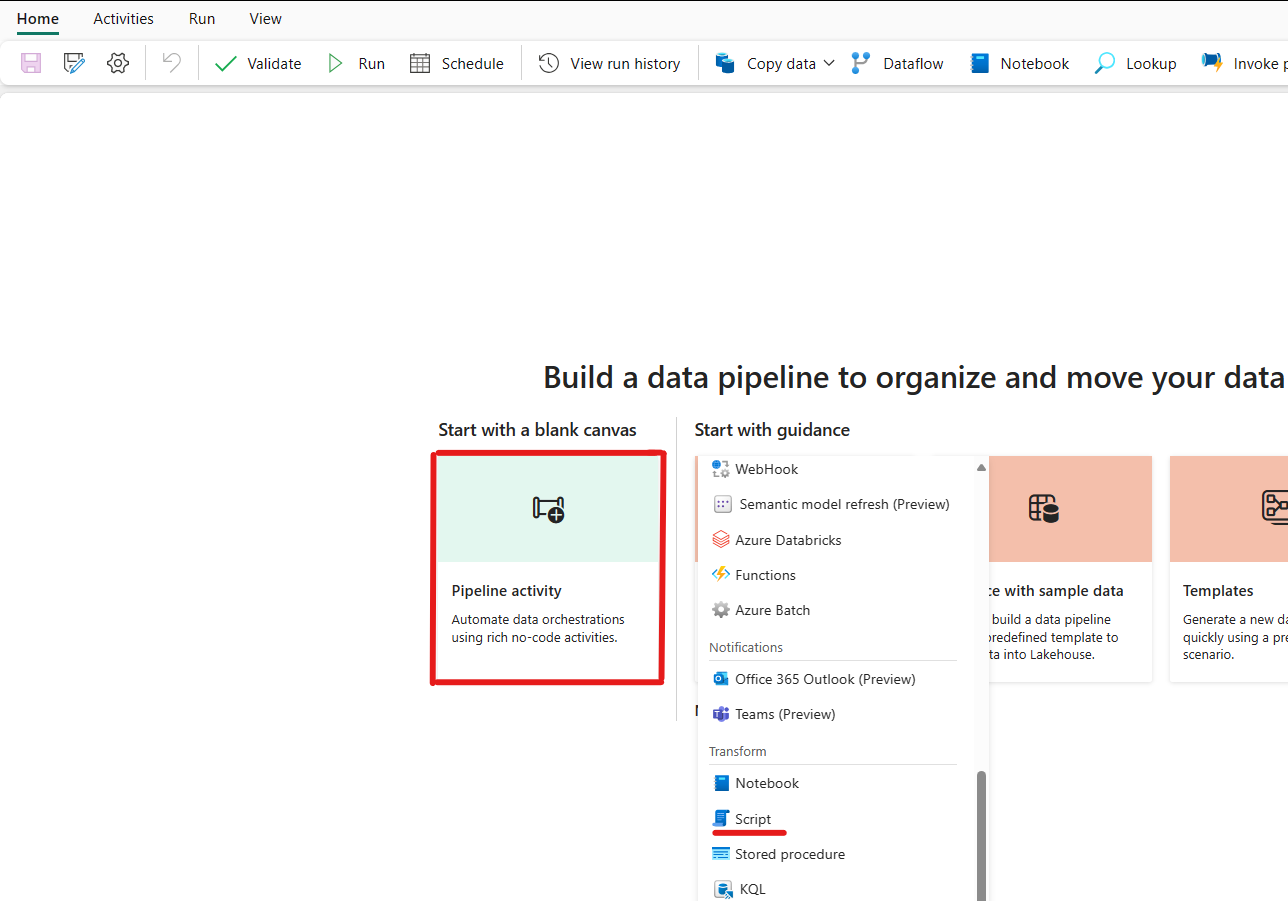This screenshot has height=901, width=1288.
Task: Click the Azure Batch gear icon
Action: (721, 610)
